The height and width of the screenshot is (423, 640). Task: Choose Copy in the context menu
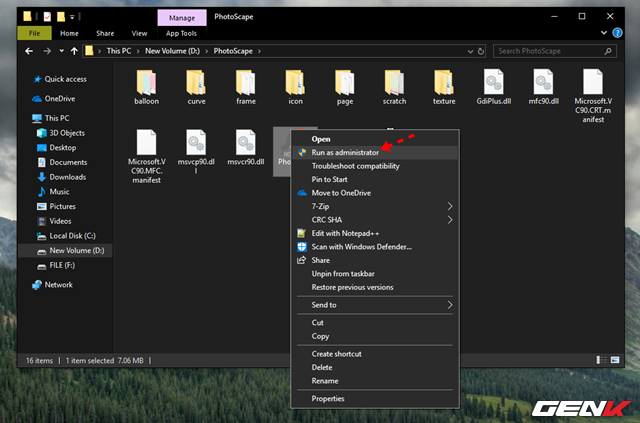[375, 336]
